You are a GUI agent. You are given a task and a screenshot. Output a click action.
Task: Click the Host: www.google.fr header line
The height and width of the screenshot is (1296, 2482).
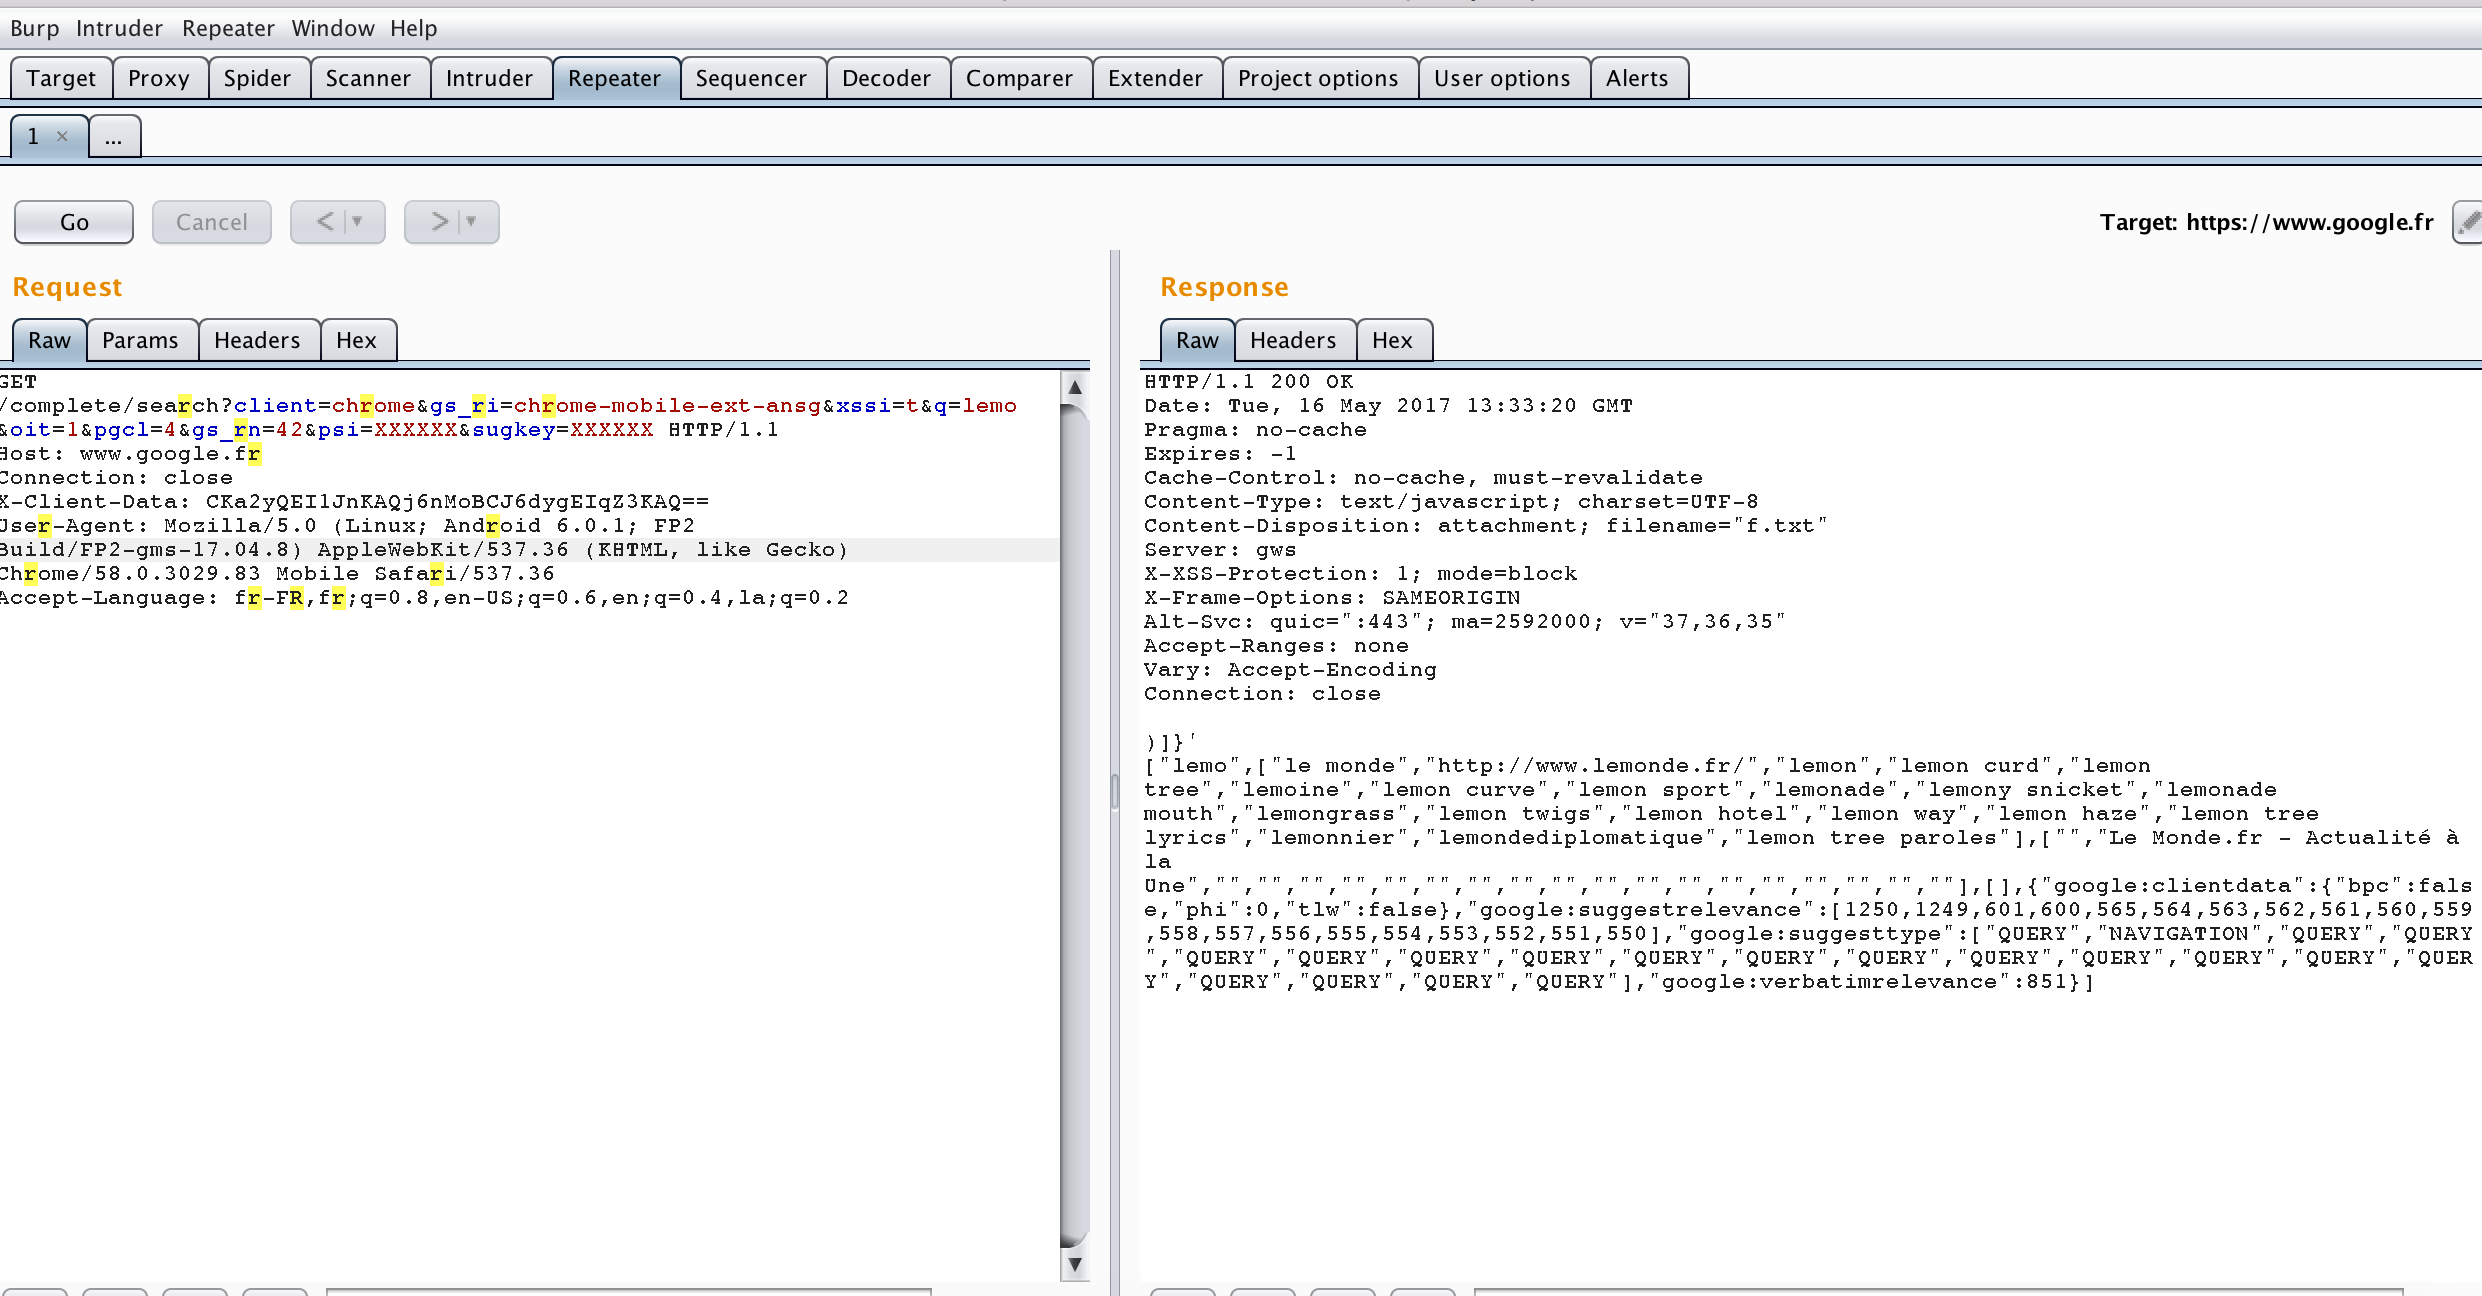pos(130,454)
